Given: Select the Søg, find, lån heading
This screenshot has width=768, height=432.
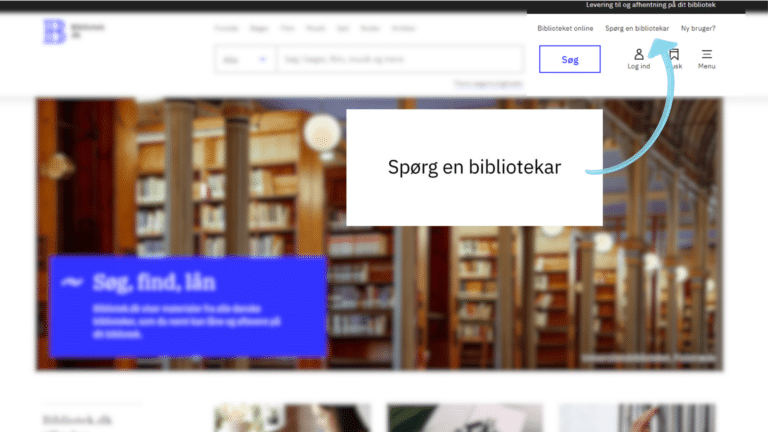Looking at the screenshot, I should (x=154, y=282).
